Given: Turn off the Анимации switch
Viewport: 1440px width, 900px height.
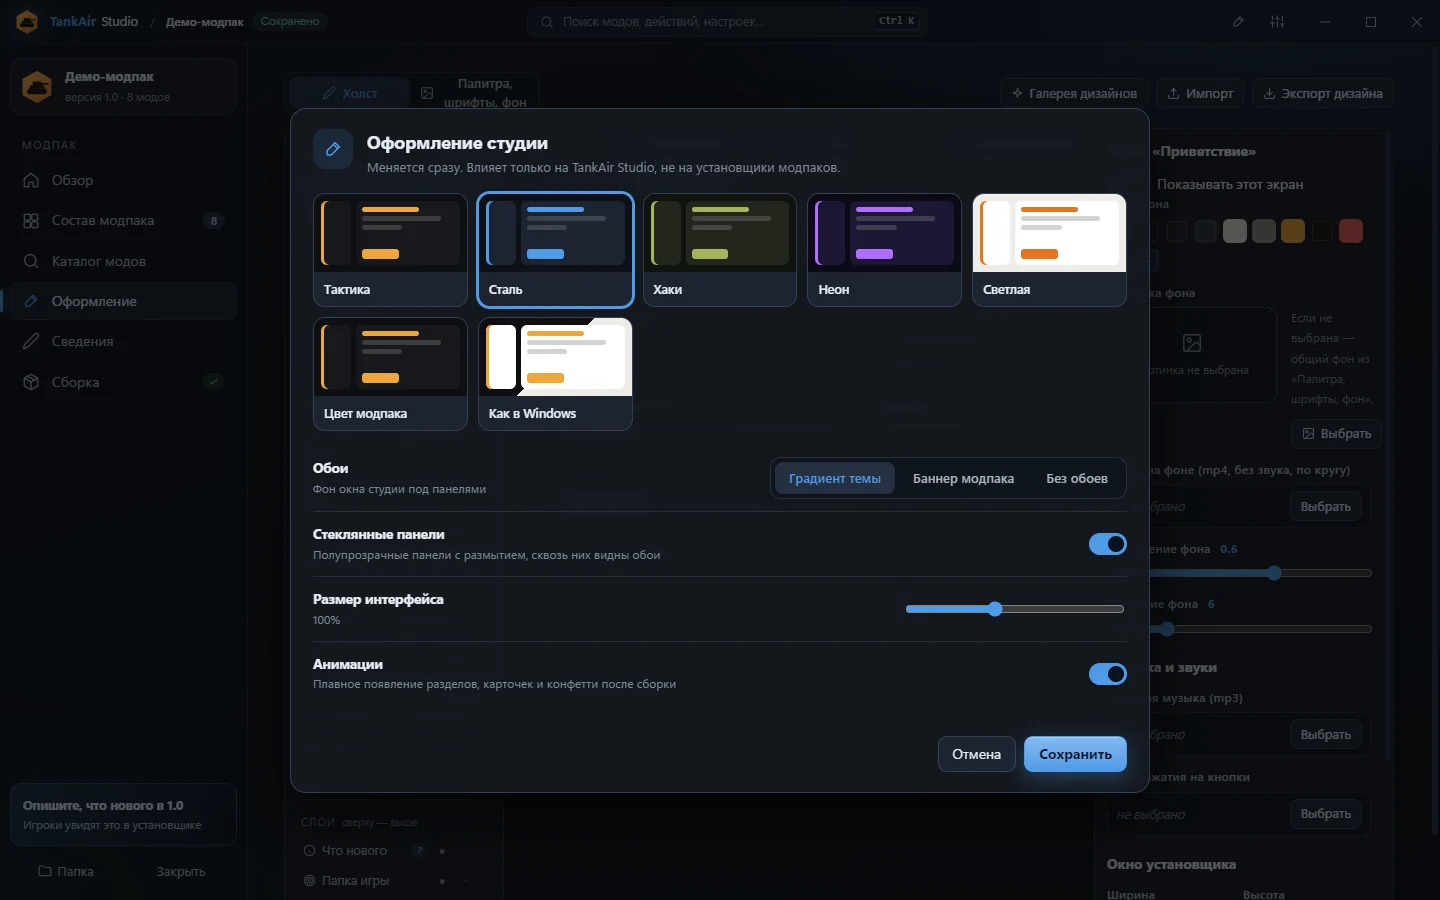Looking at the screenshot, I should (1107, 674).
